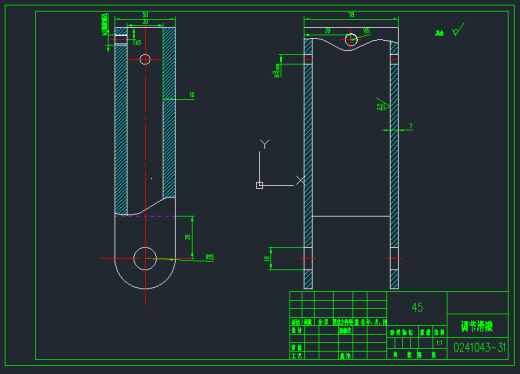Select the roughness triangle symbol on right wall
520x374 pixels.
[x=383, y=104]
